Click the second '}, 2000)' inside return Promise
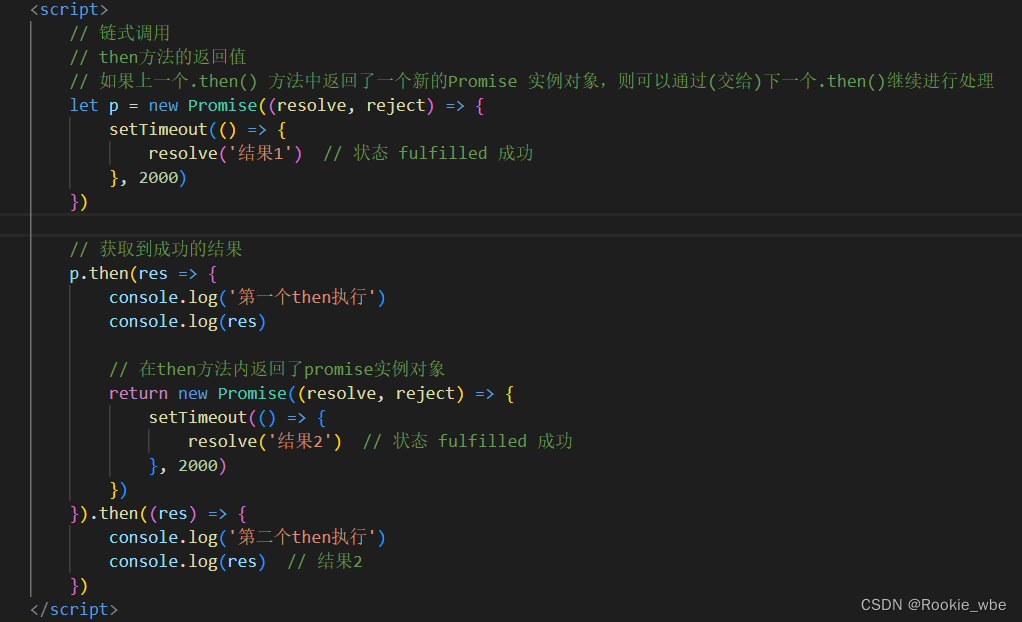This screenshot has height=622, width=1022. pyautogui.click(x=188, y=466)
